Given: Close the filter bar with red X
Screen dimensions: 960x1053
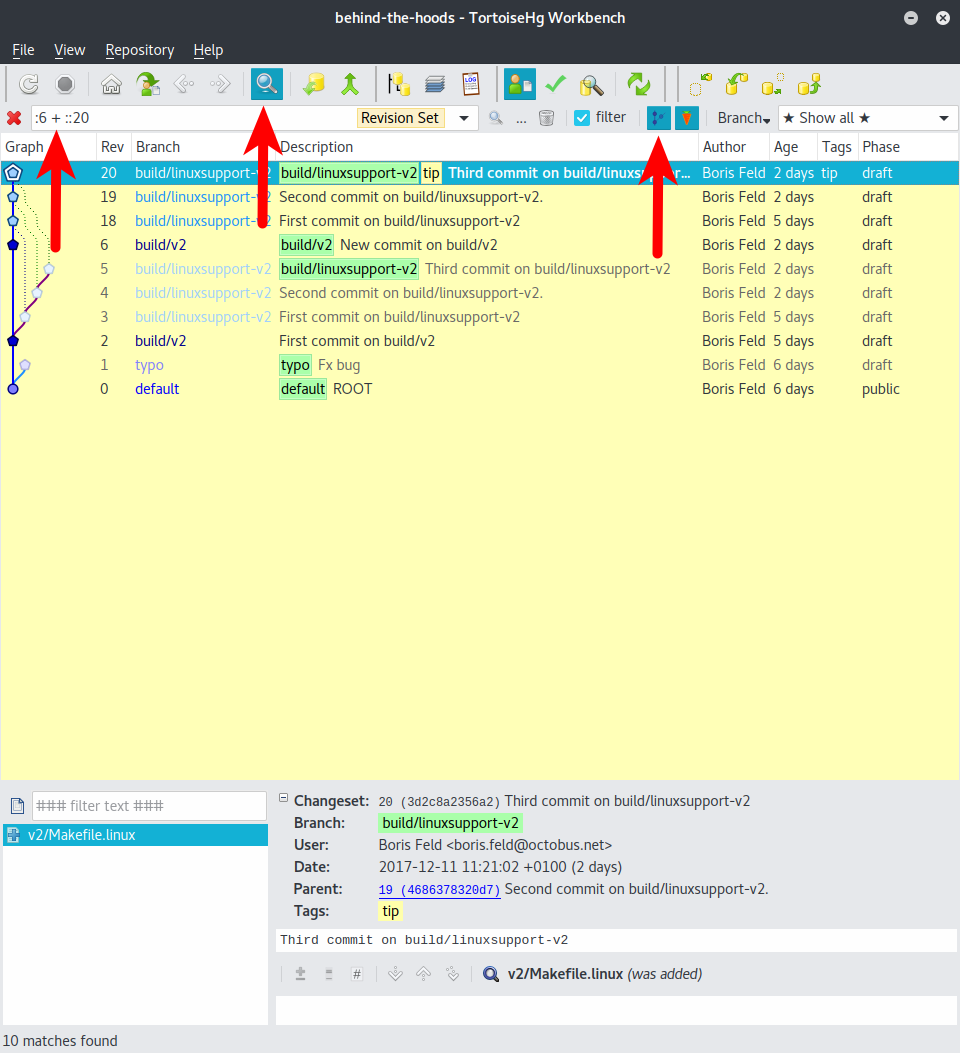Looking at the screenshot, I should [14, 118].
